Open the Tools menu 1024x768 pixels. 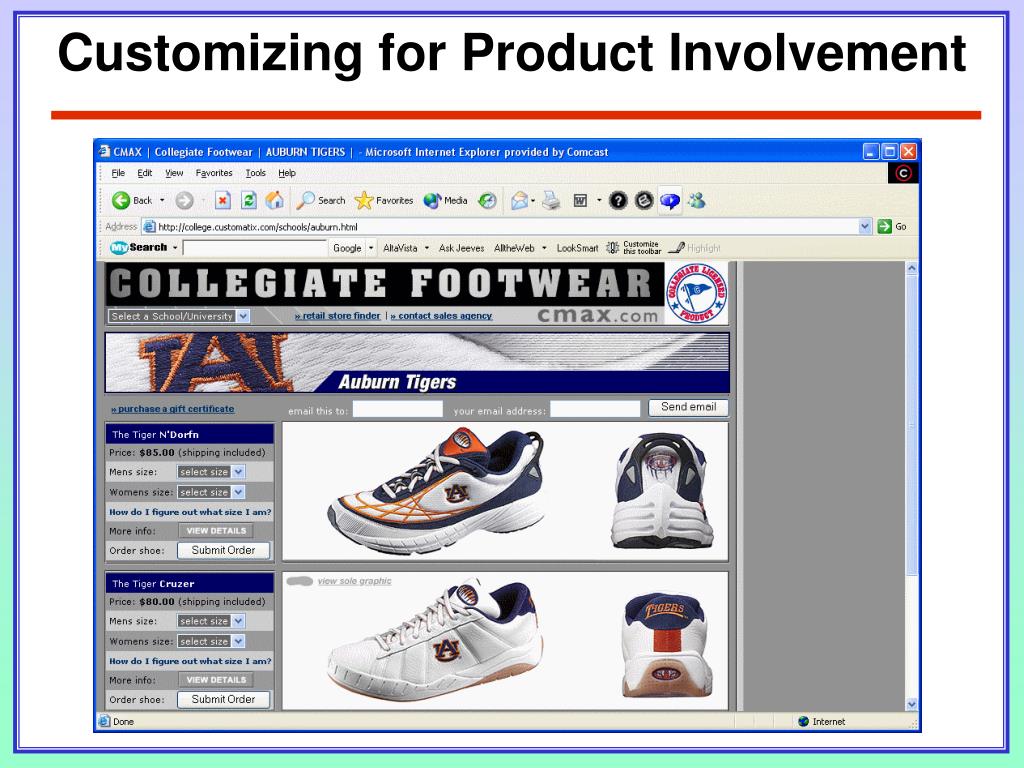pyautogui.click(x=255, y=173)
